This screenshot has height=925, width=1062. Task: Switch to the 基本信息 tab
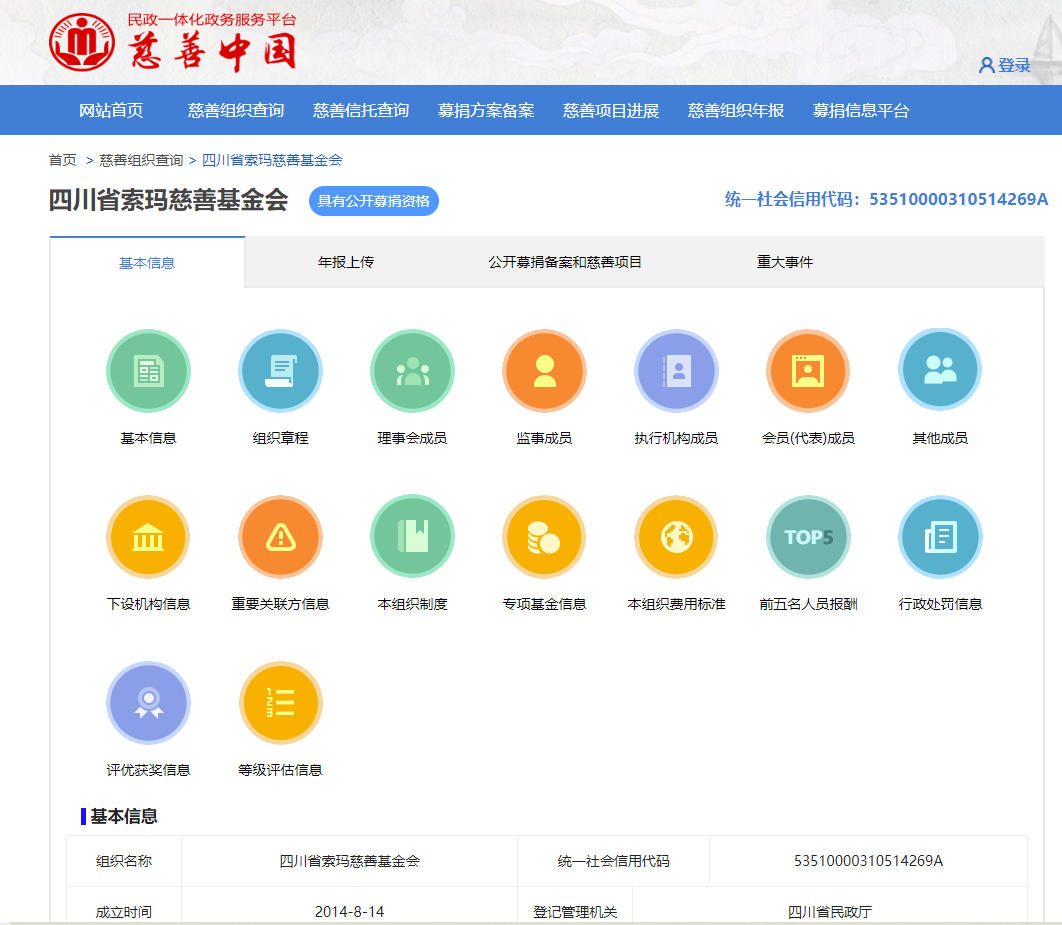[147, 263]
